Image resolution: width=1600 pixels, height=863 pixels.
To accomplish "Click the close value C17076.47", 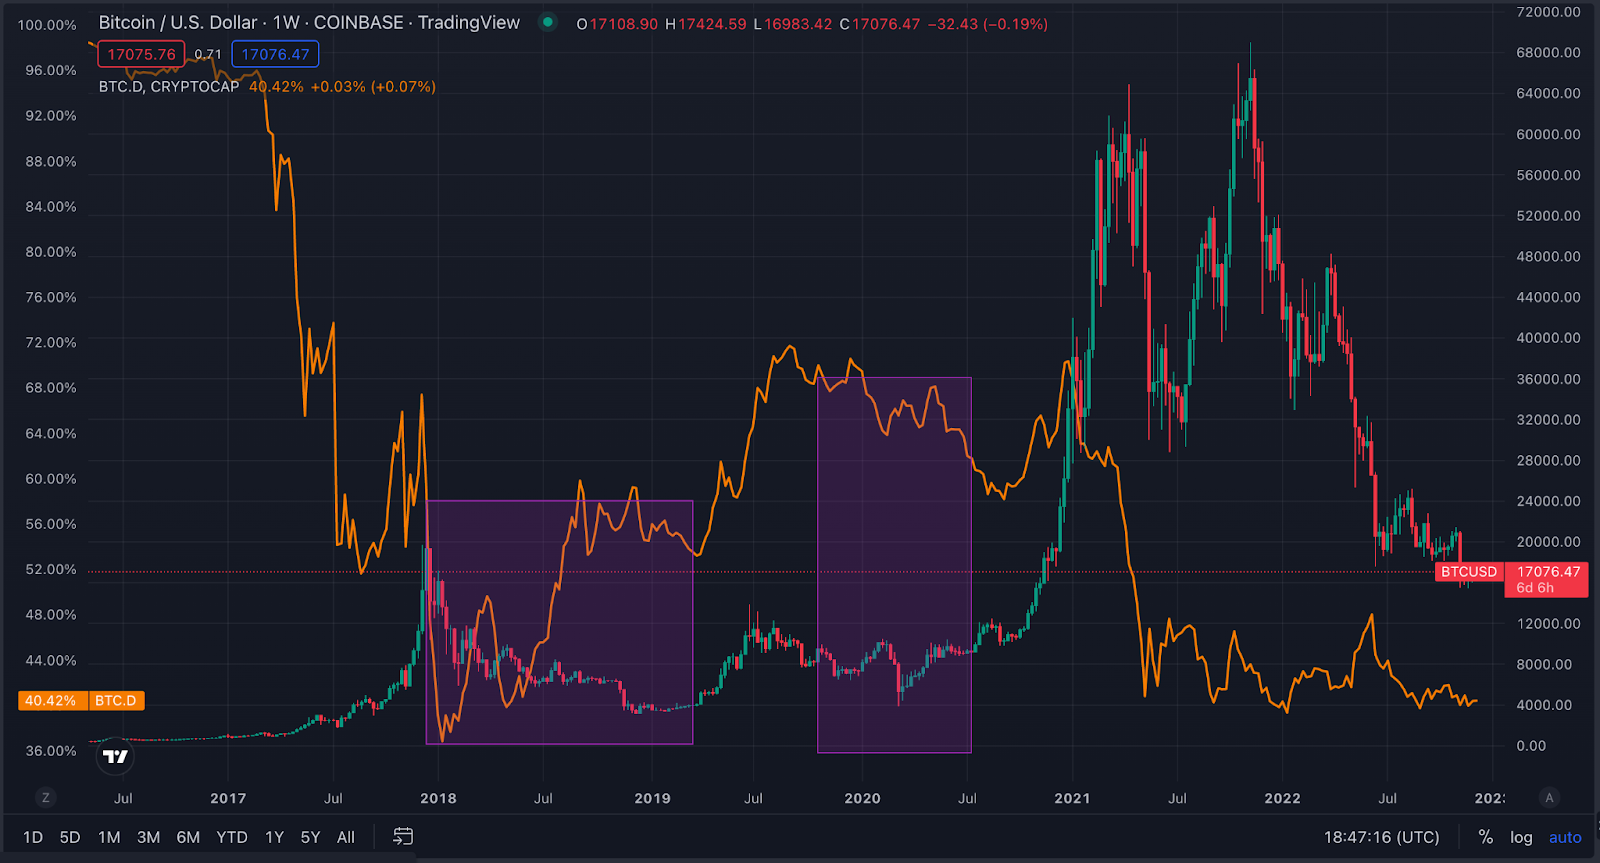I will point(879,24).
